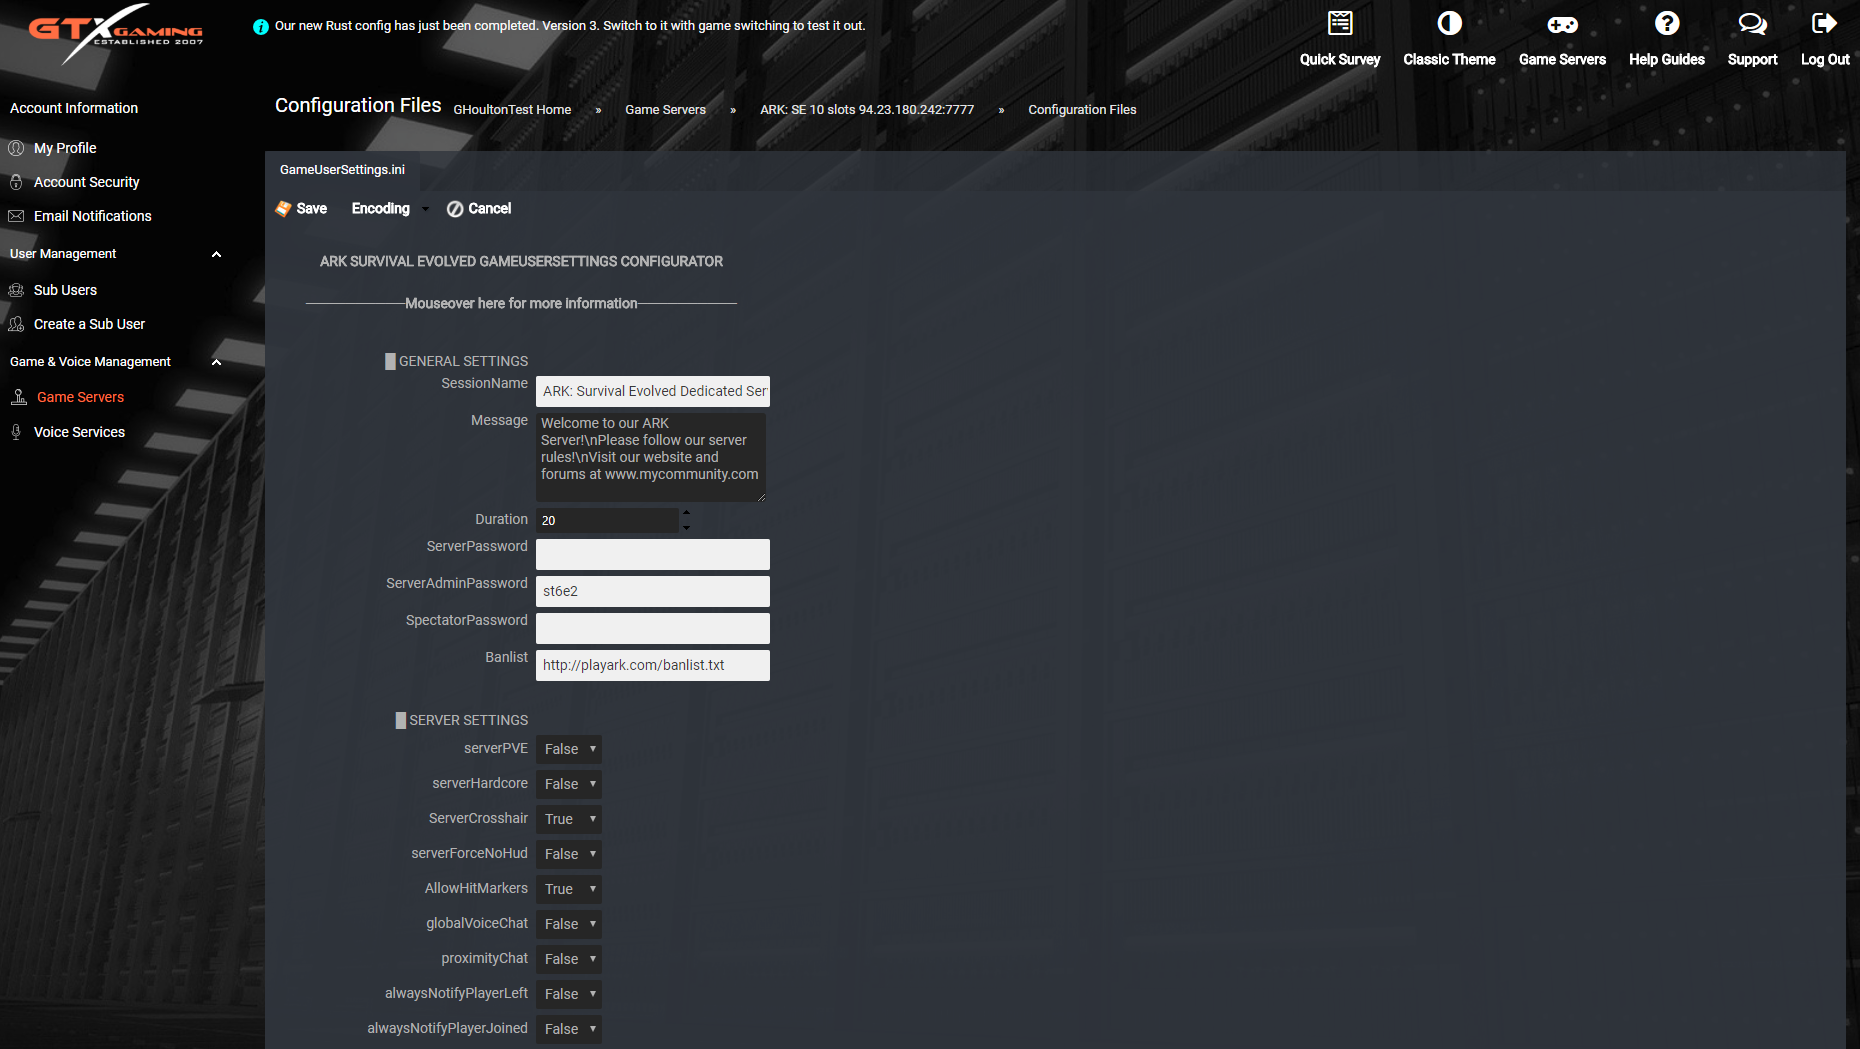Viewport: 1860px width, 1049px height.
Task: Open Account Security sidebar link
Action: pos(87,182)
